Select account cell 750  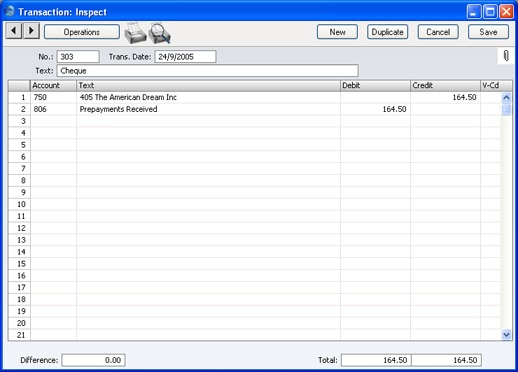[53, 97]
